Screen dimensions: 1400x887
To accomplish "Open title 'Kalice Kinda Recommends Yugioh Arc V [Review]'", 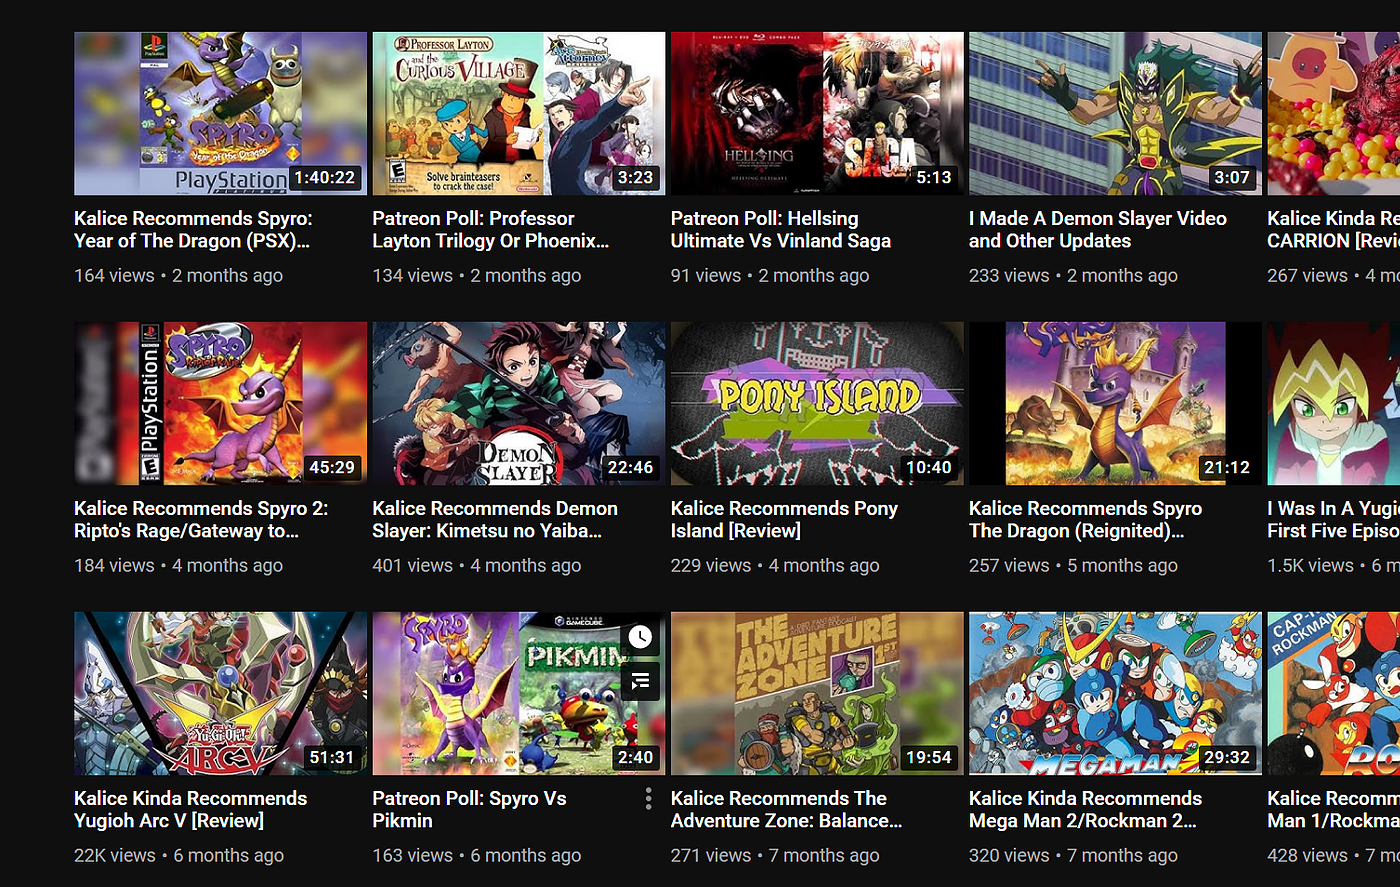I will (x=191, y=809).
